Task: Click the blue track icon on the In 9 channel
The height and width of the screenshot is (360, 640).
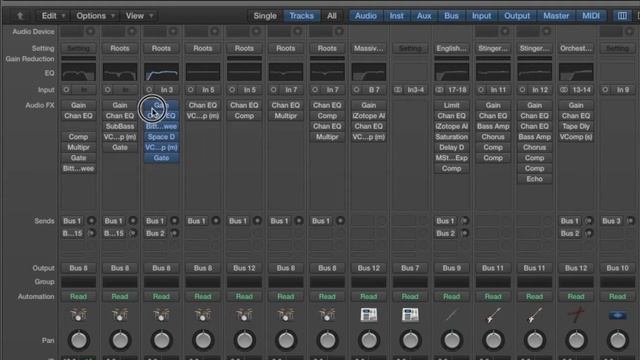Action: tap(618, 315)
